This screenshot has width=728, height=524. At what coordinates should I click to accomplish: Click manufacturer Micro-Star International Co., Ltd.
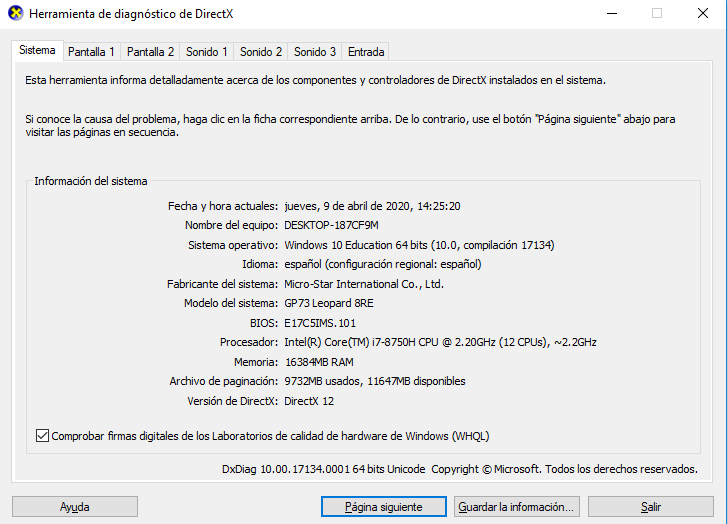(364, 284)
